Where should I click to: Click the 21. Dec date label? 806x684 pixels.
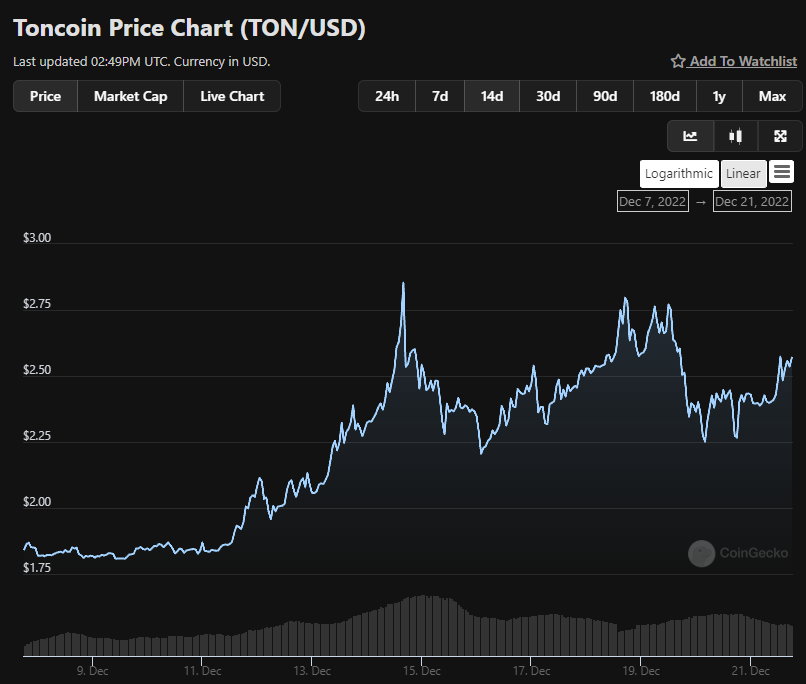pos(750,671)
